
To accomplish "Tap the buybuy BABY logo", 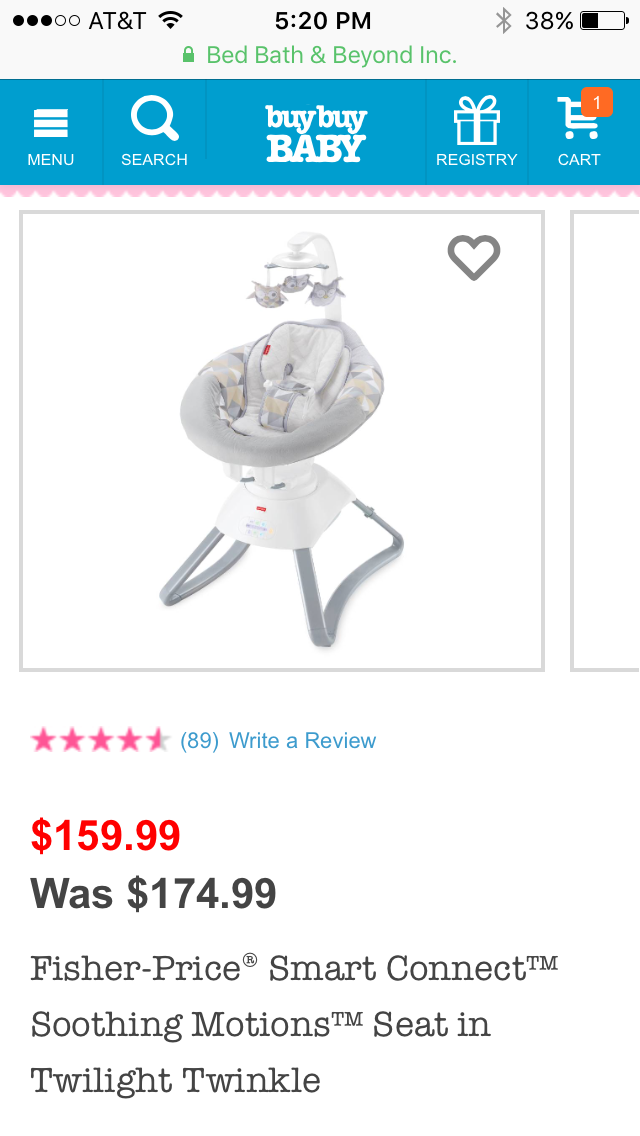I will point(316,133).
